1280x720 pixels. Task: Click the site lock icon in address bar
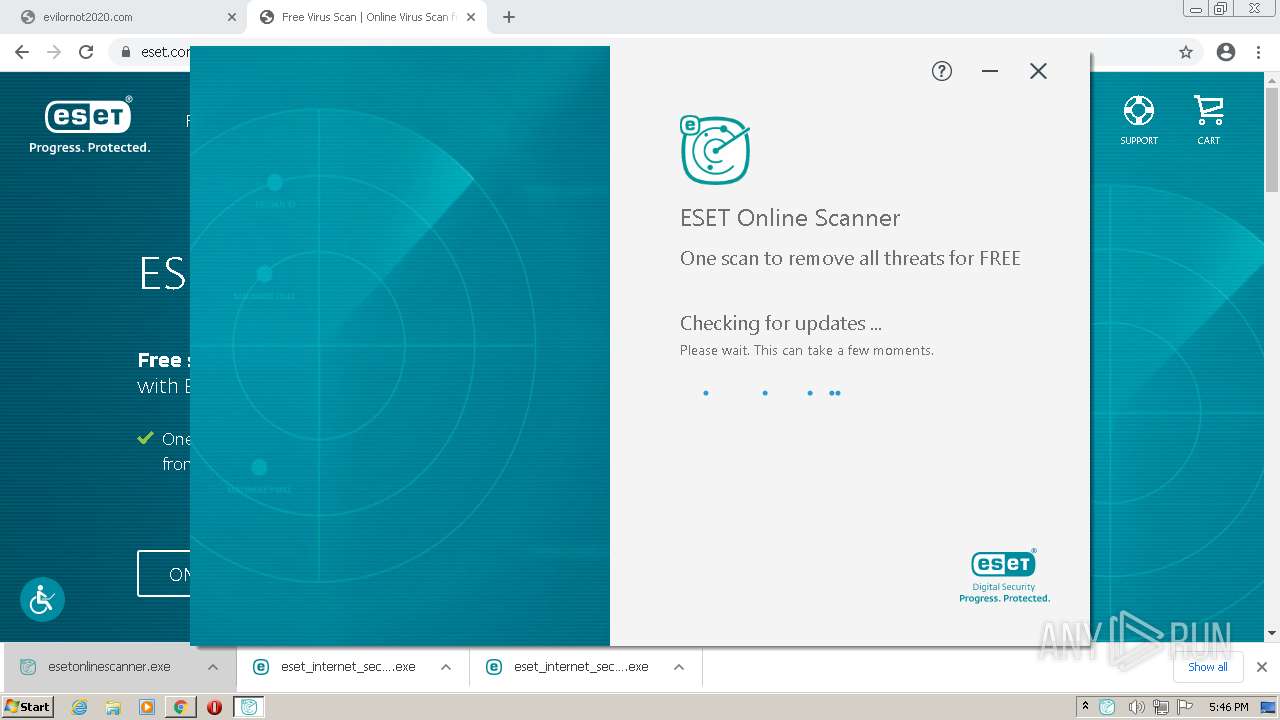(126, 52)
